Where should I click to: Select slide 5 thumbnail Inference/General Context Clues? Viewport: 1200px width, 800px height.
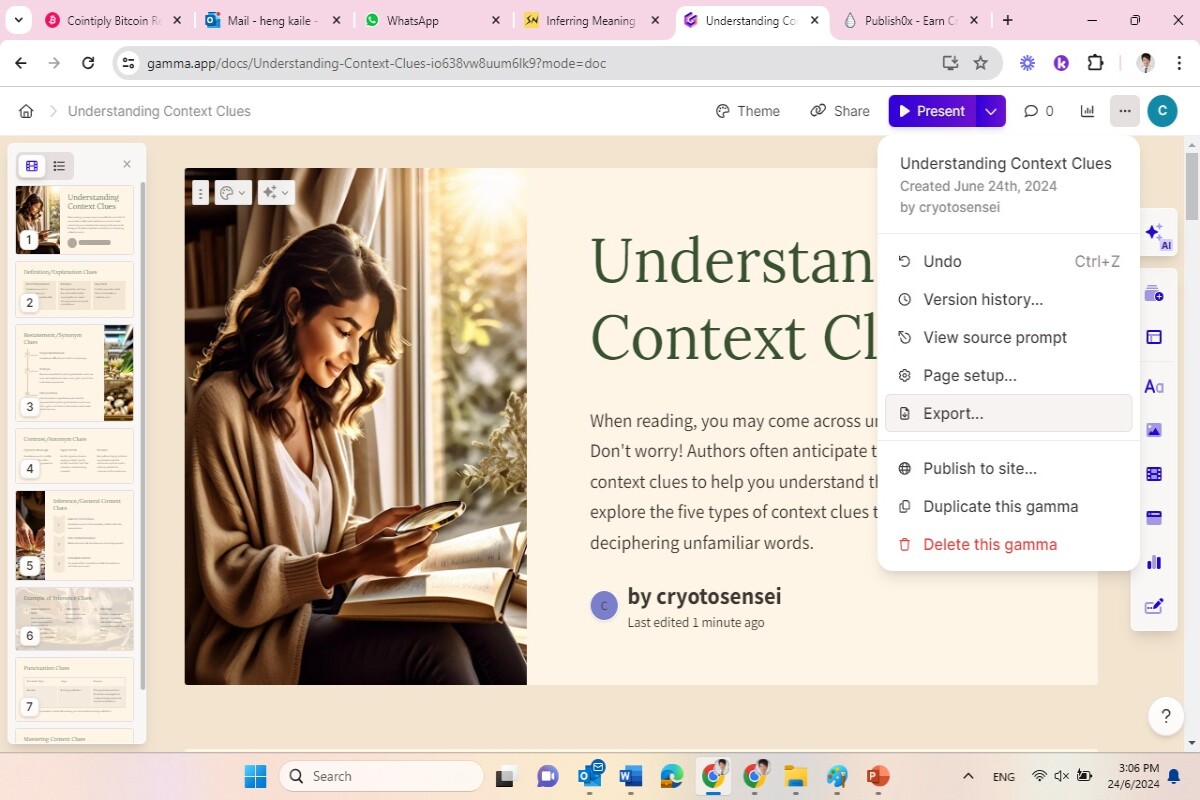pyautogui.click(x=75, y=535)
